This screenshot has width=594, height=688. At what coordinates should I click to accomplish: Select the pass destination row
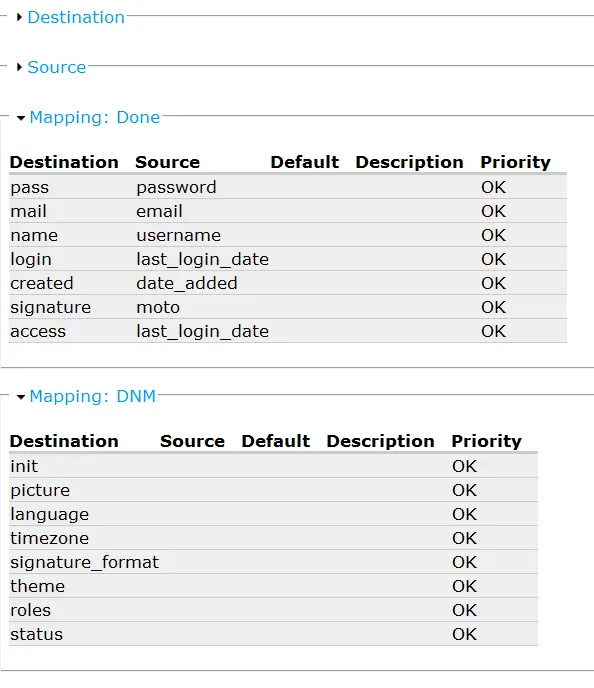288,187
